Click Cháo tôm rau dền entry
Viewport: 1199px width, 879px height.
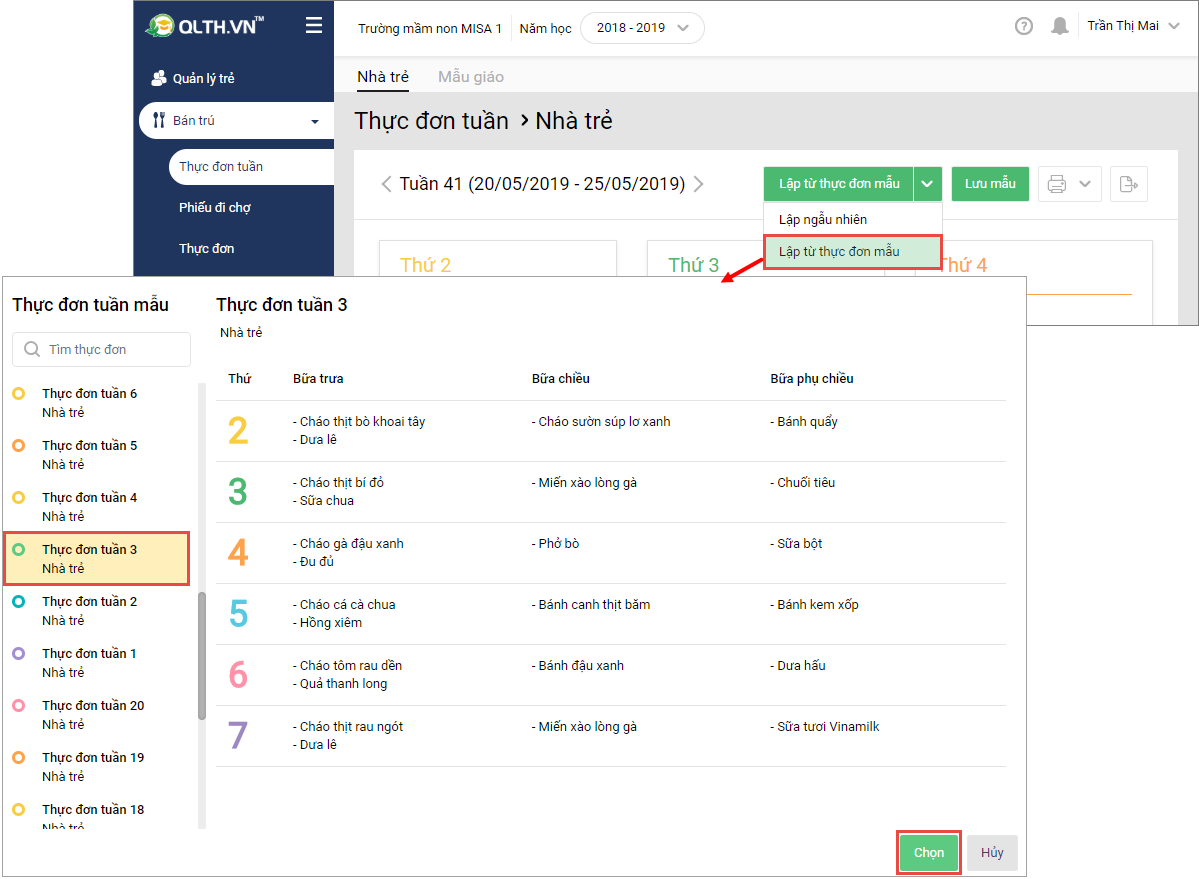pos(347,667)
